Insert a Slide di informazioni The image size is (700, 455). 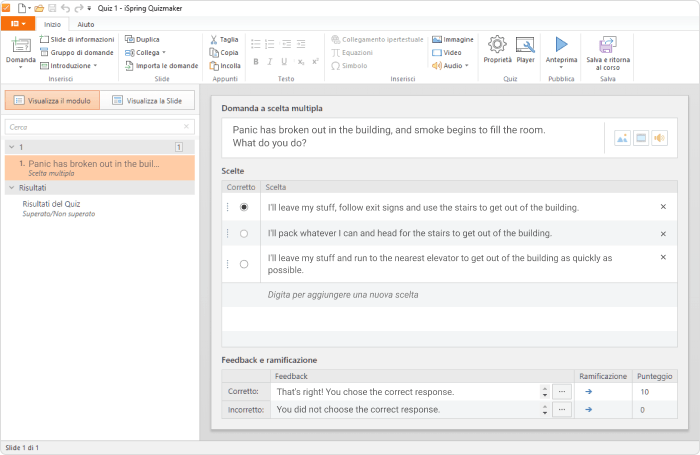point(77,39)
